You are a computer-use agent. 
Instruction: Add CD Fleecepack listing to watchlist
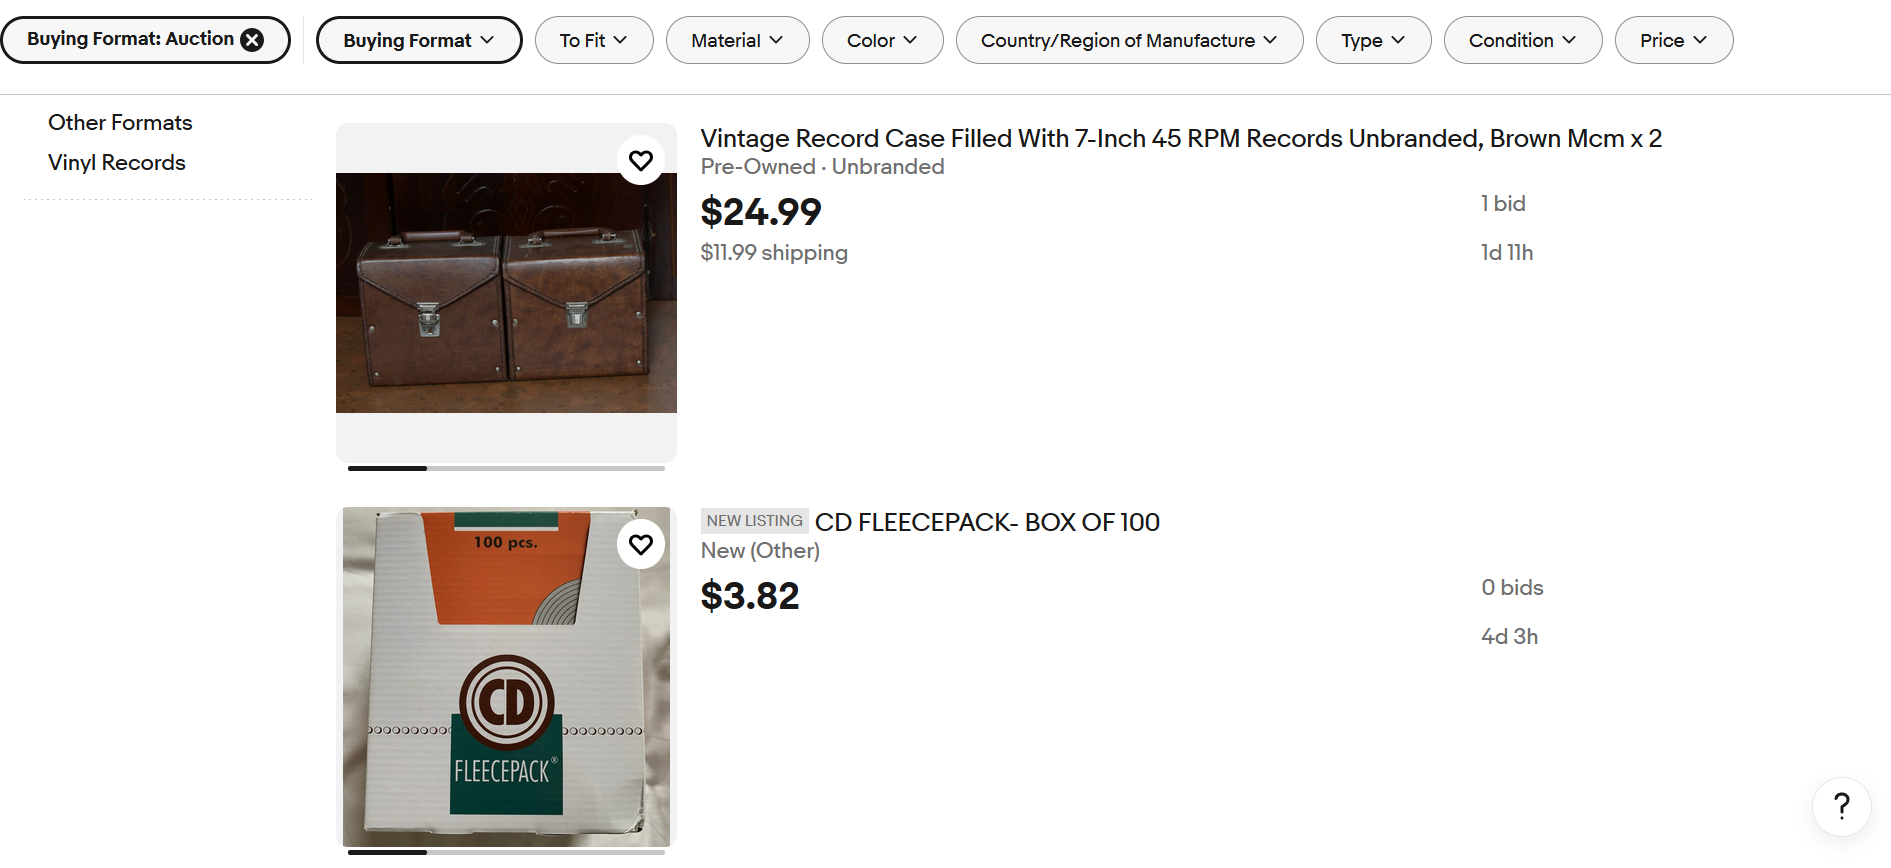641,544
